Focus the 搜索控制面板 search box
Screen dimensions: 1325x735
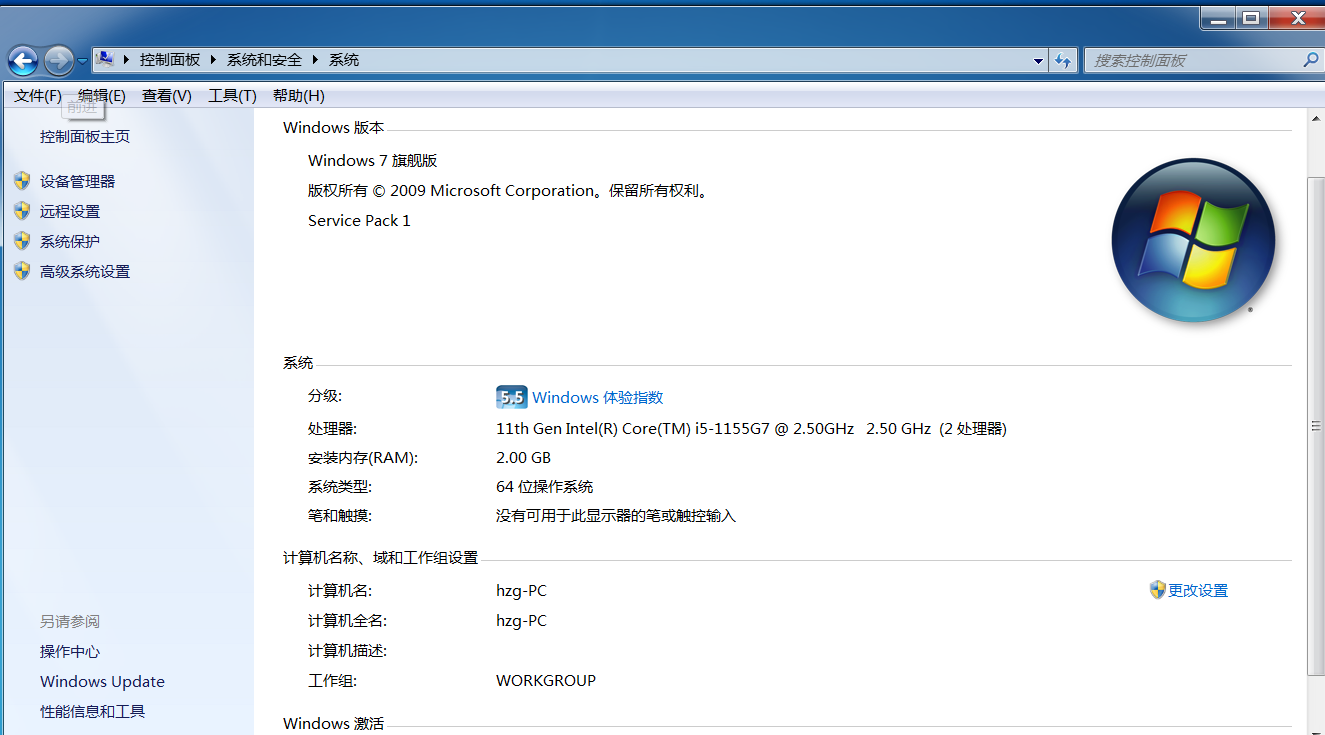[x=1193, y=61]
